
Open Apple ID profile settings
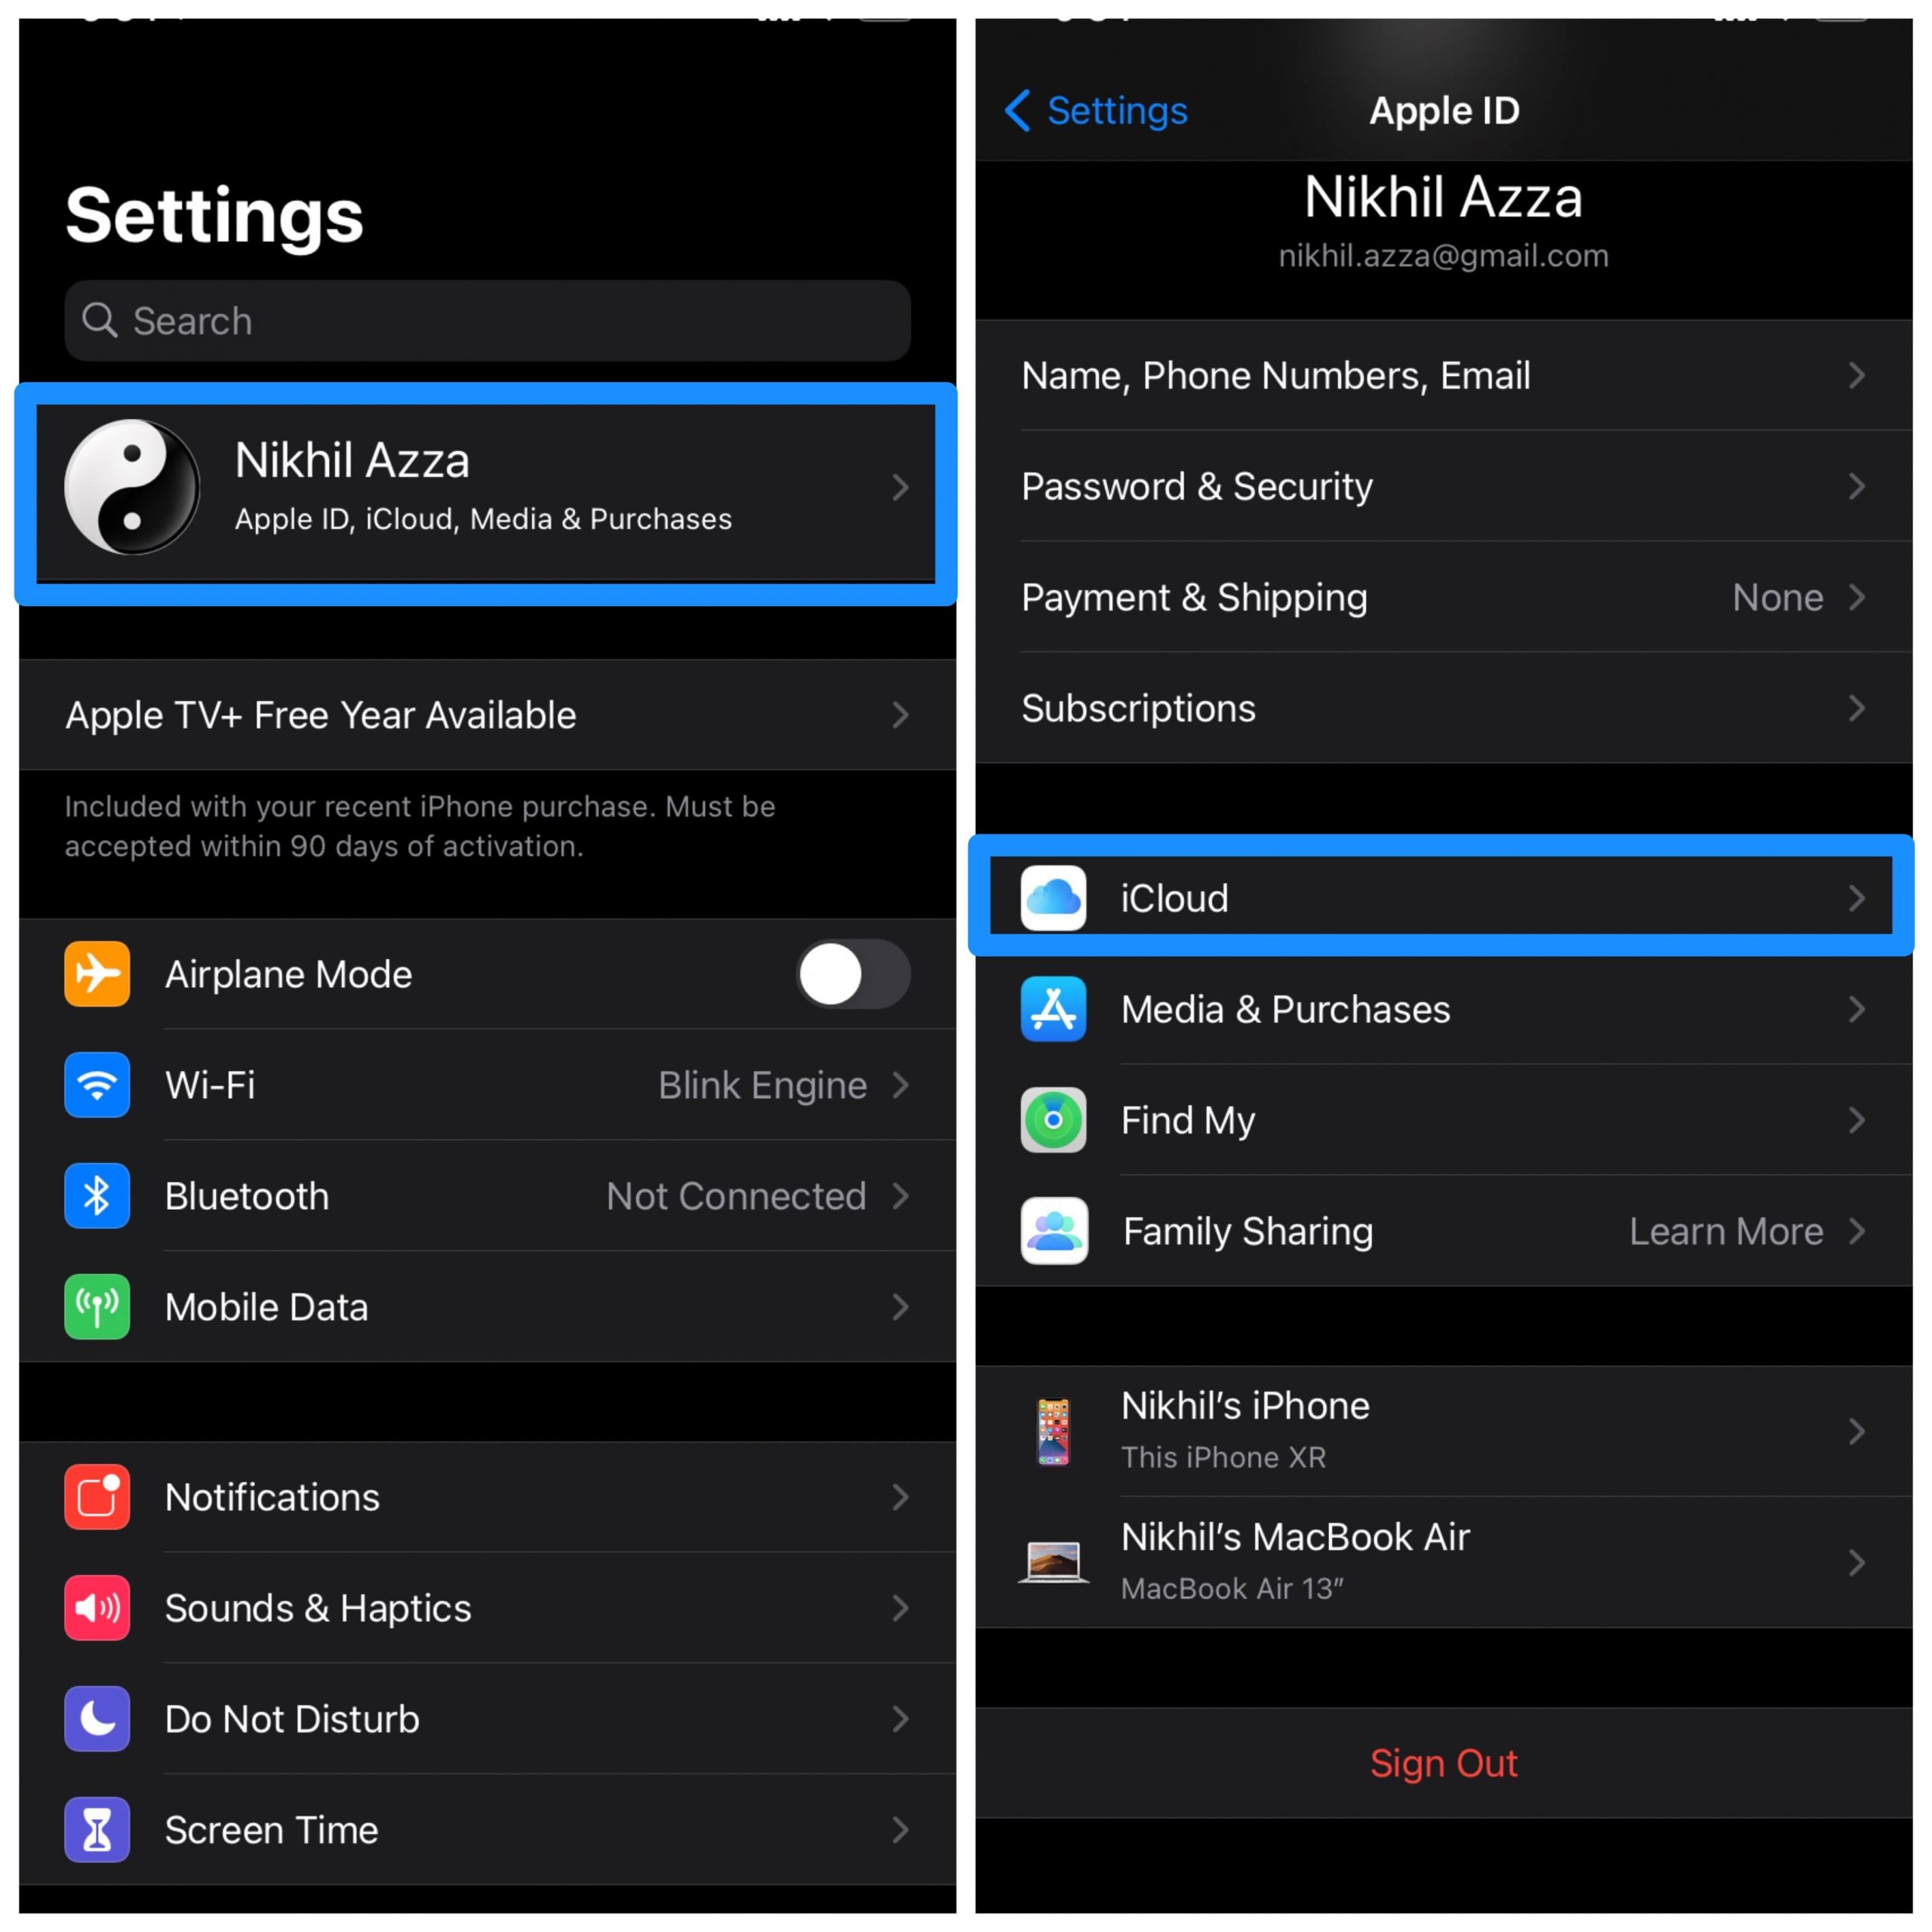(x=483, y=487)
